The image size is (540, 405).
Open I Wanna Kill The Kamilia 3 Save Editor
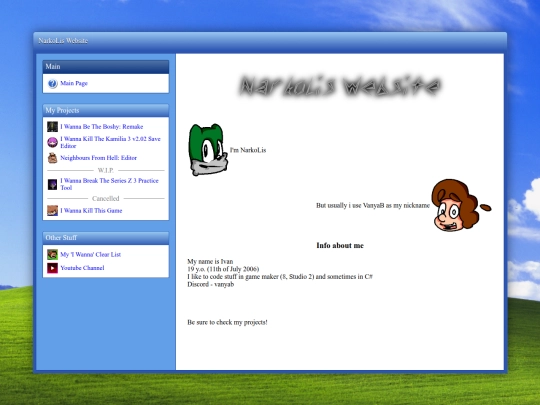pyautogui.click(x=110, y=142)
